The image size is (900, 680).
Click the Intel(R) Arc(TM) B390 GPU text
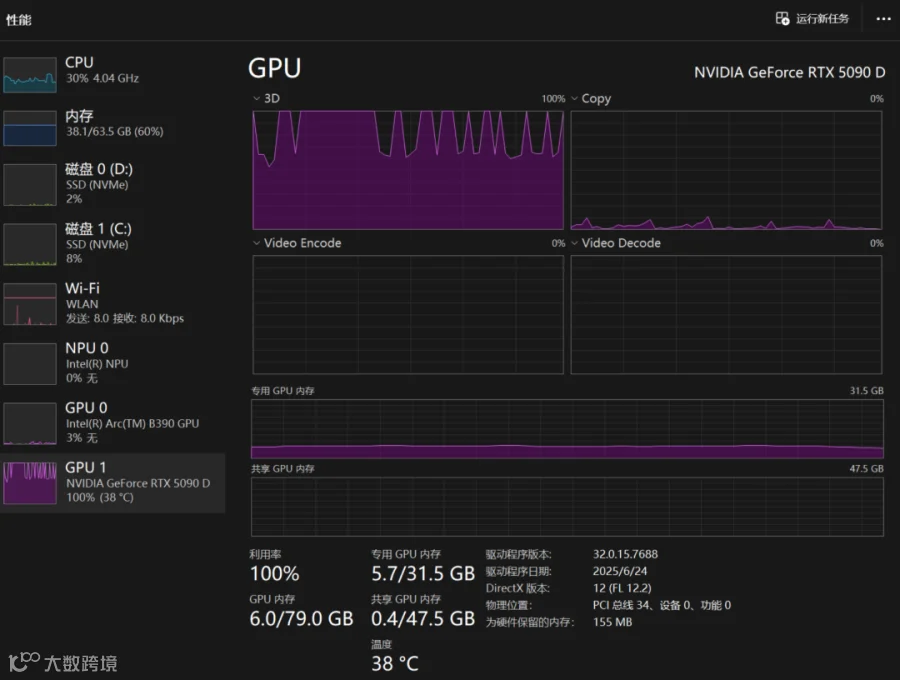(x=133, y=423)
